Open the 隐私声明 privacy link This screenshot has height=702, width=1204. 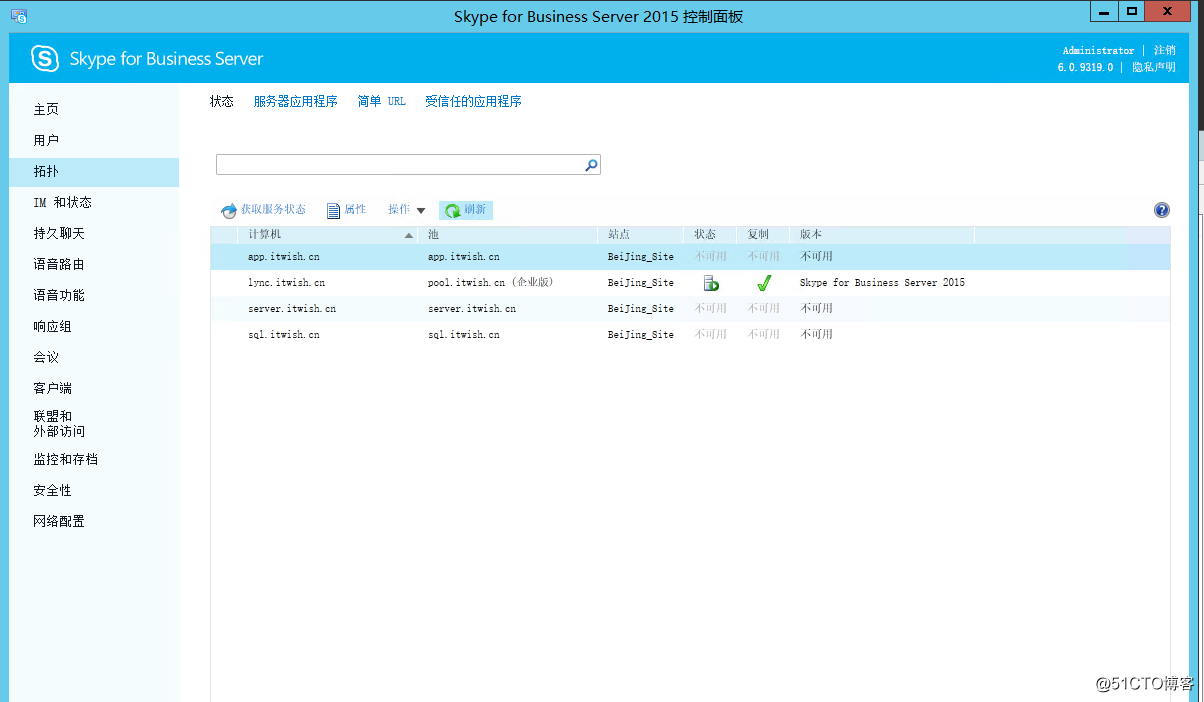1154,67
